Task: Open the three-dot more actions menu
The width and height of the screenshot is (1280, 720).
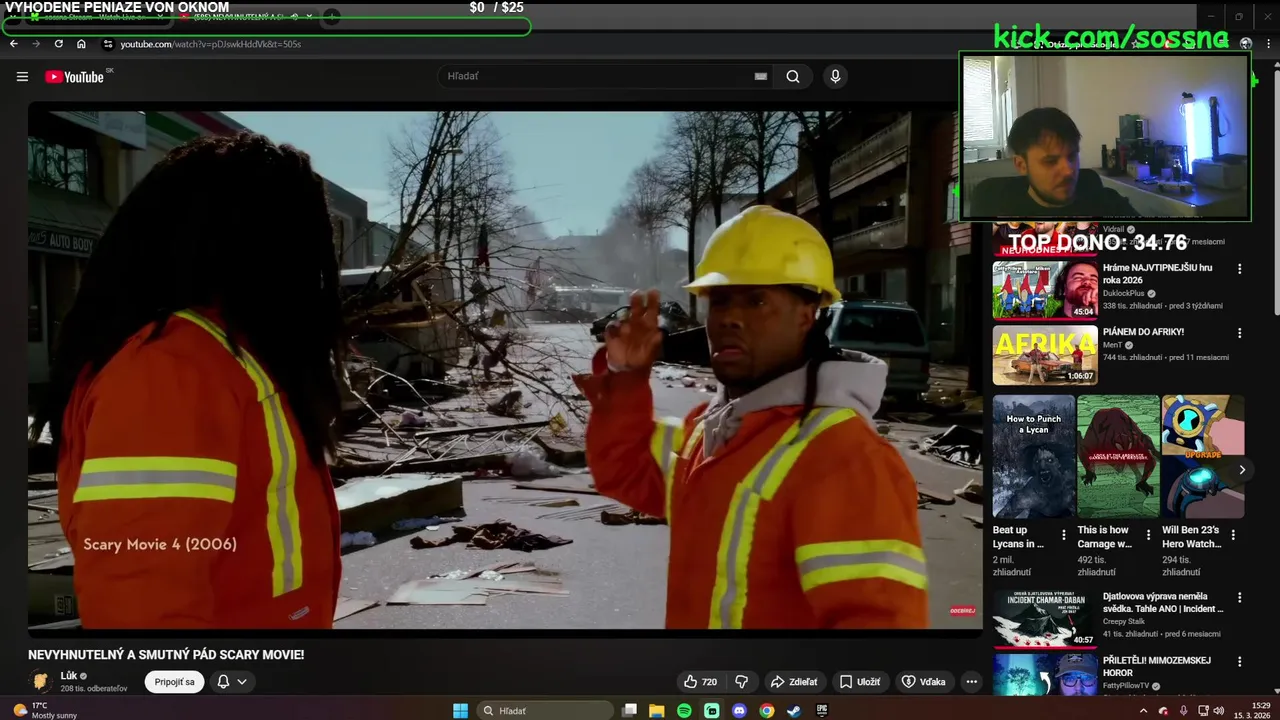Action: click(x=971, y=682)
